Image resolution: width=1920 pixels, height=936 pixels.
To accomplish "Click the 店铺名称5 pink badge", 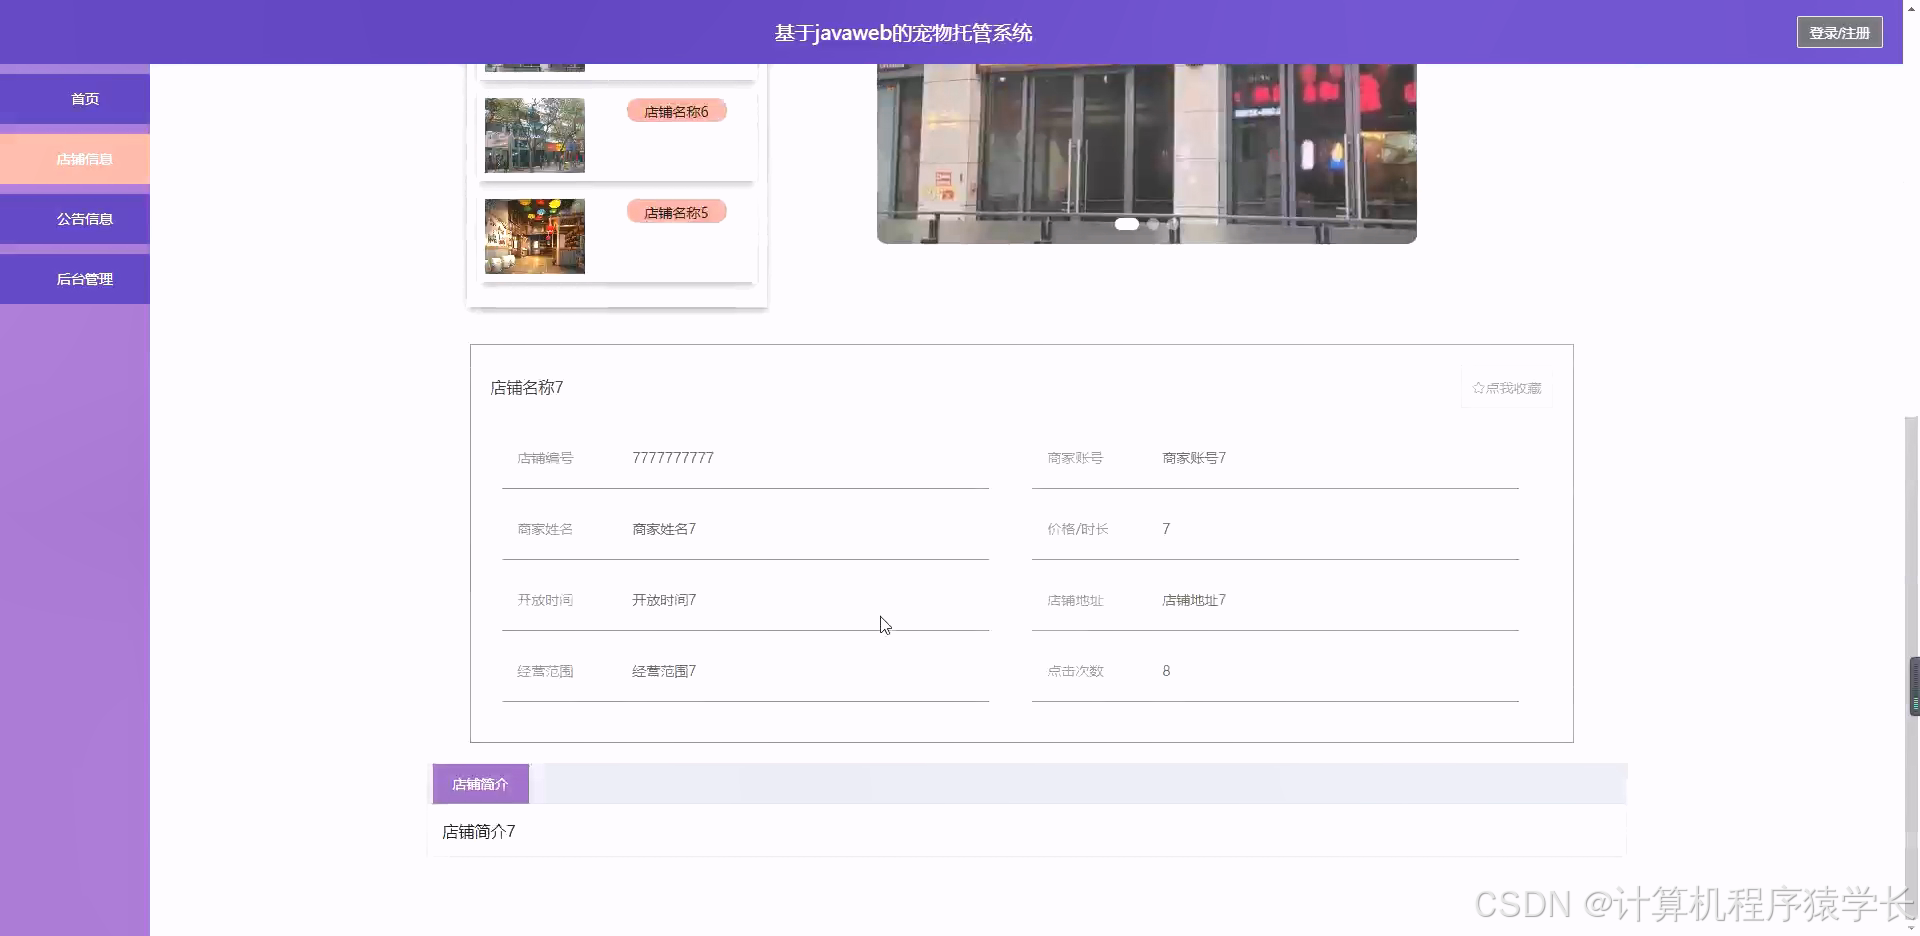I will (676, 211).
